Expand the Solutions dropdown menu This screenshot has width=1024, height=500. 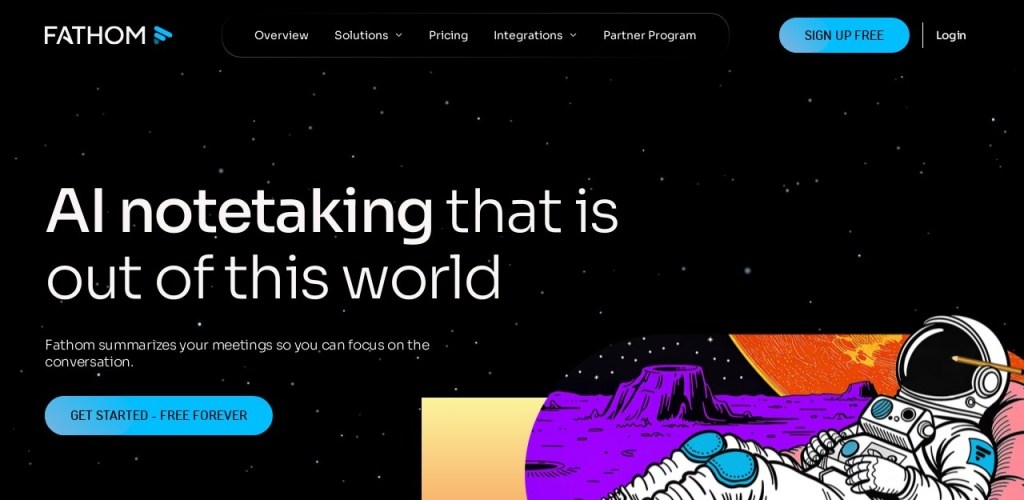(368, 35)
